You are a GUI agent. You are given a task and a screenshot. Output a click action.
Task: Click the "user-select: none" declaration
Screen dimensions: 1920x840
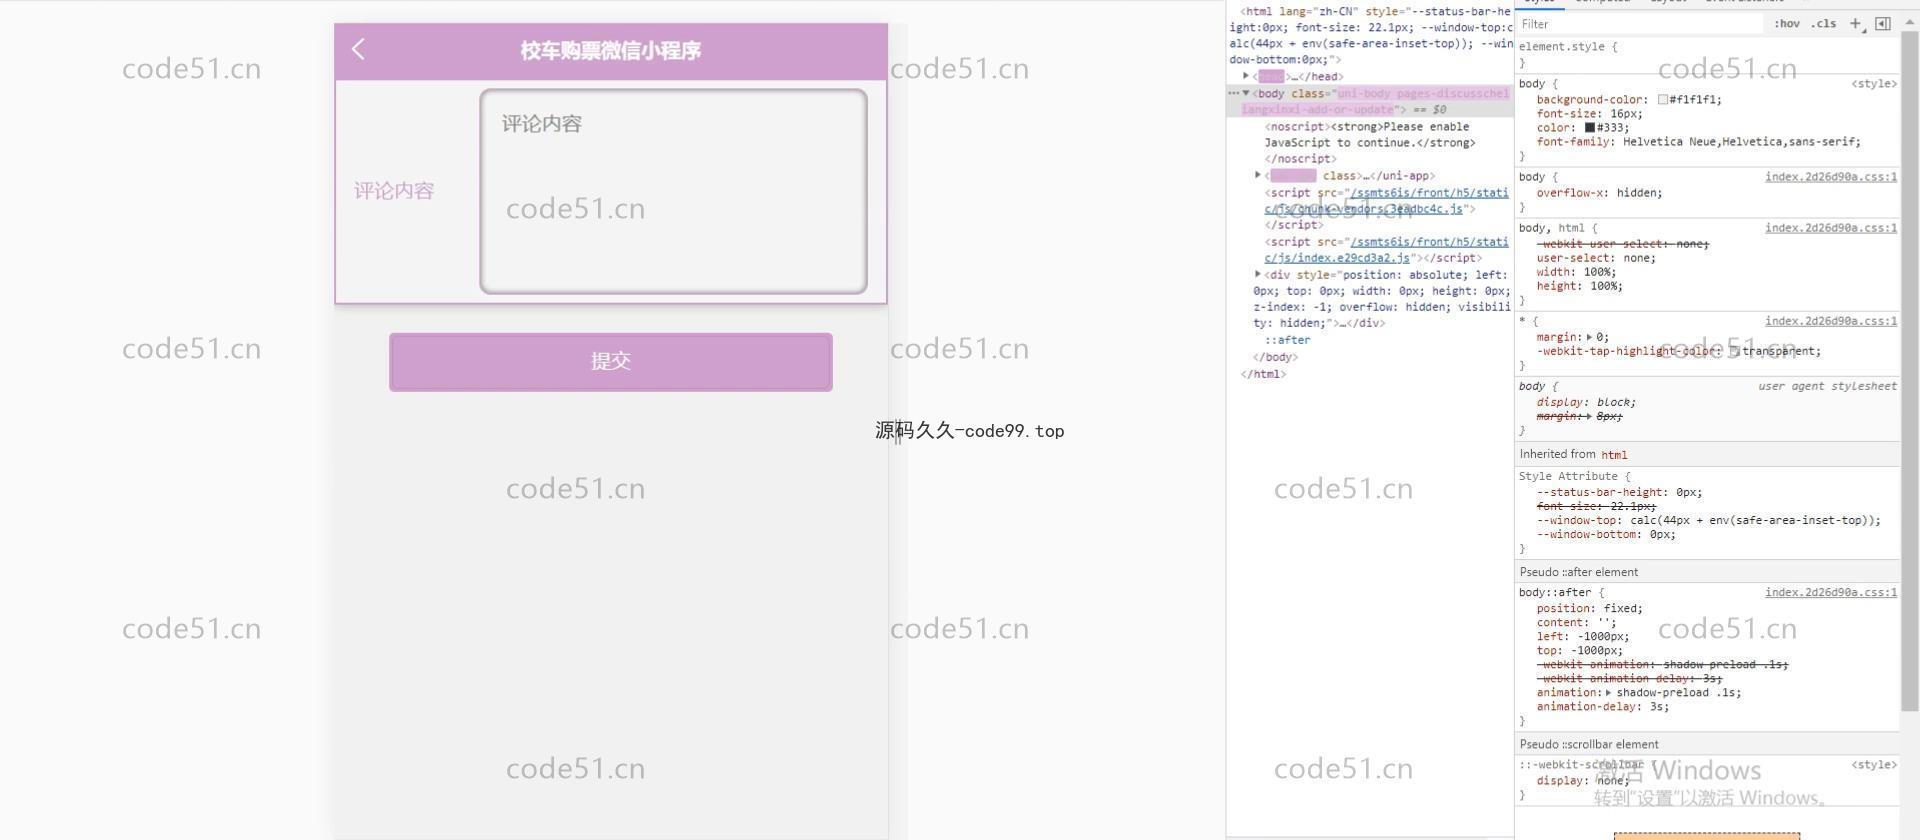1596,258
